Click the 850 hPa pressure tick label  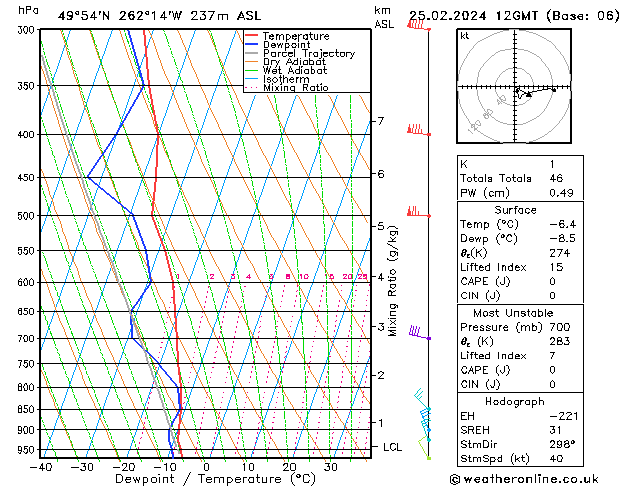pyautogui.click(x=27, y=410)
